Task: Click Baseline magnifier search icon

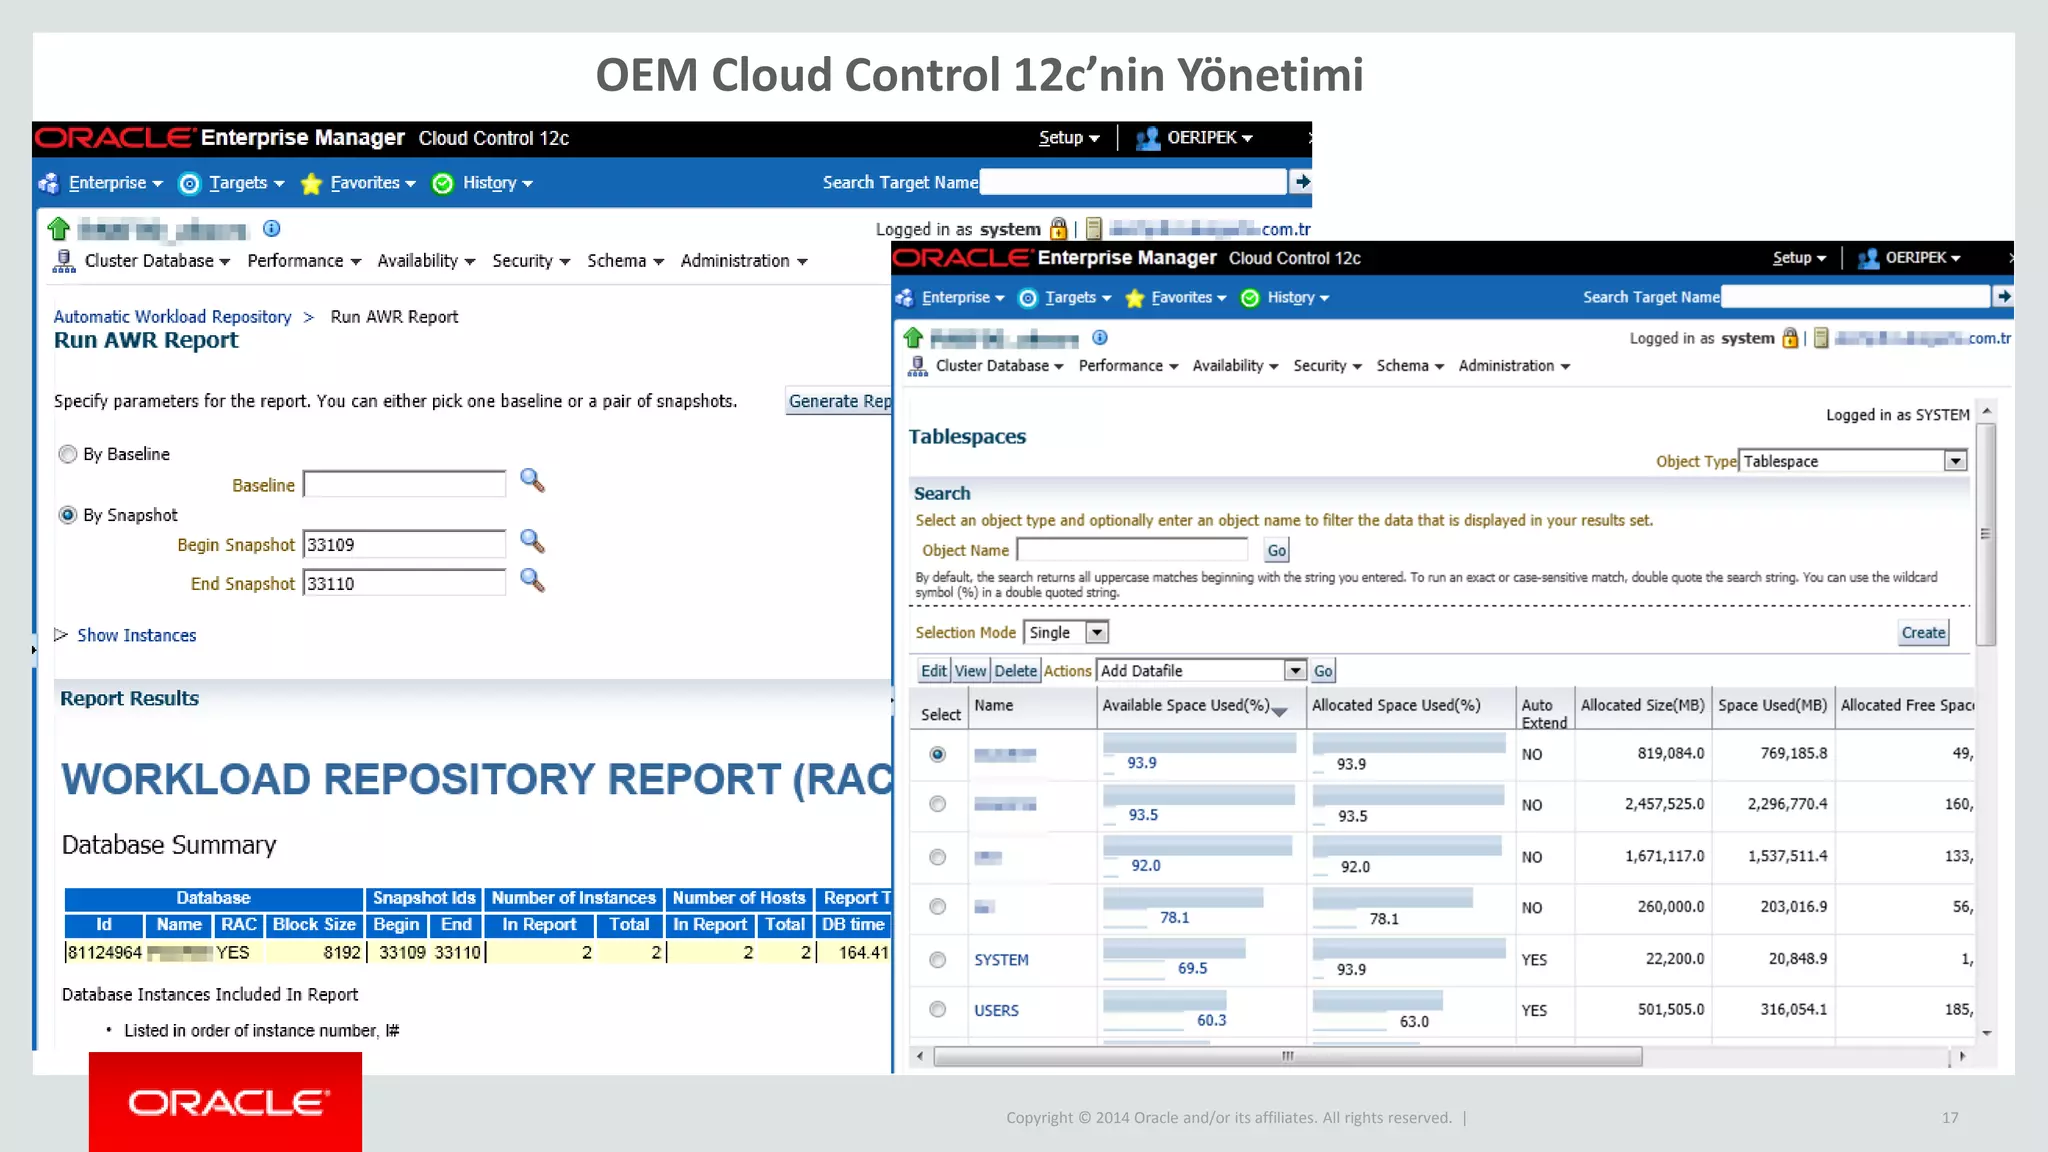Action: pos(532,482)
